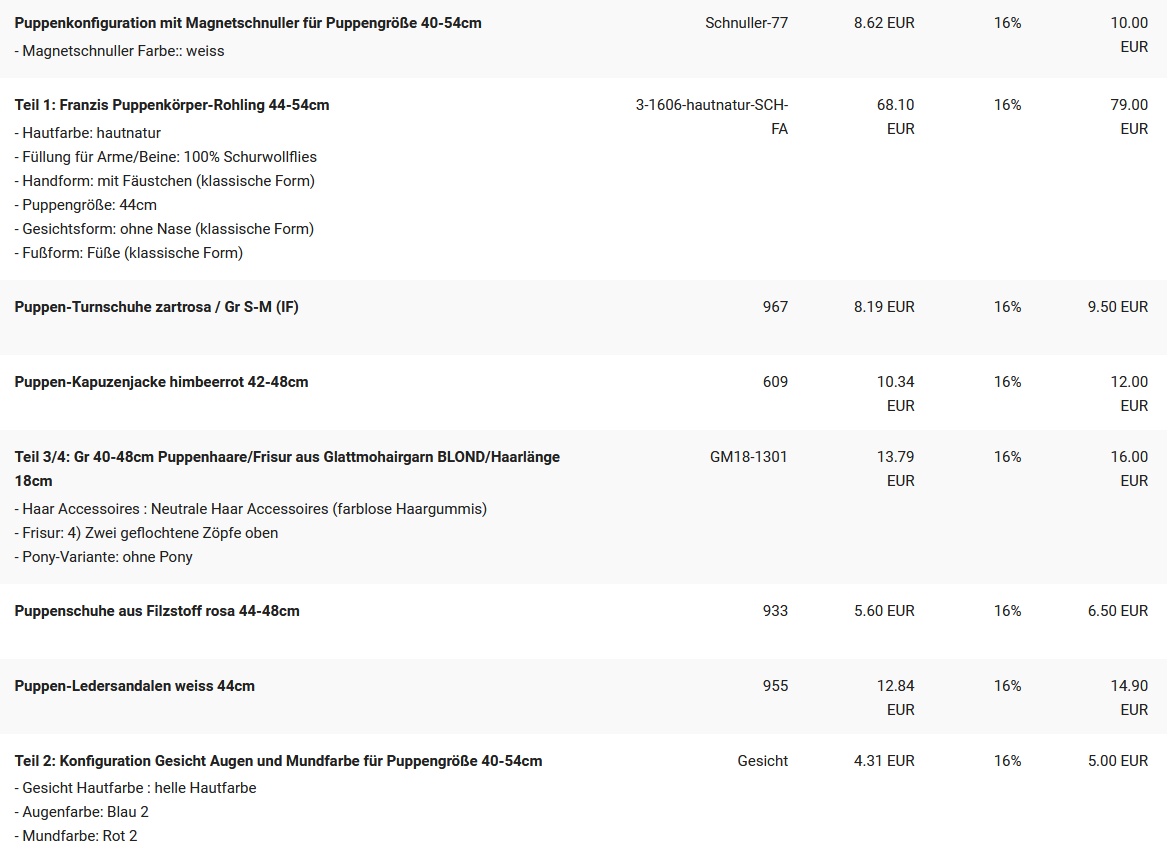The width and height of the screenshot is (1167, 853).
Task: Click the 6.50 EUR Filzstoff shoe price
Action: [1118, 611]
